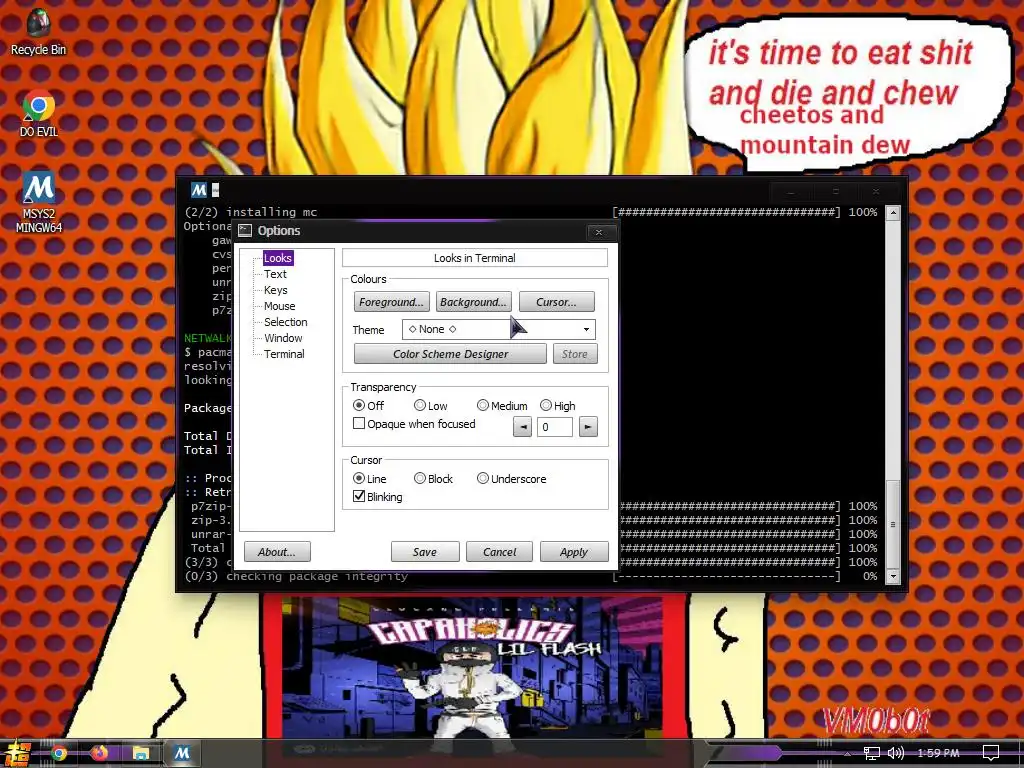
Task: Click the terminal scrollbar up arrow
Action: point(893,212)
